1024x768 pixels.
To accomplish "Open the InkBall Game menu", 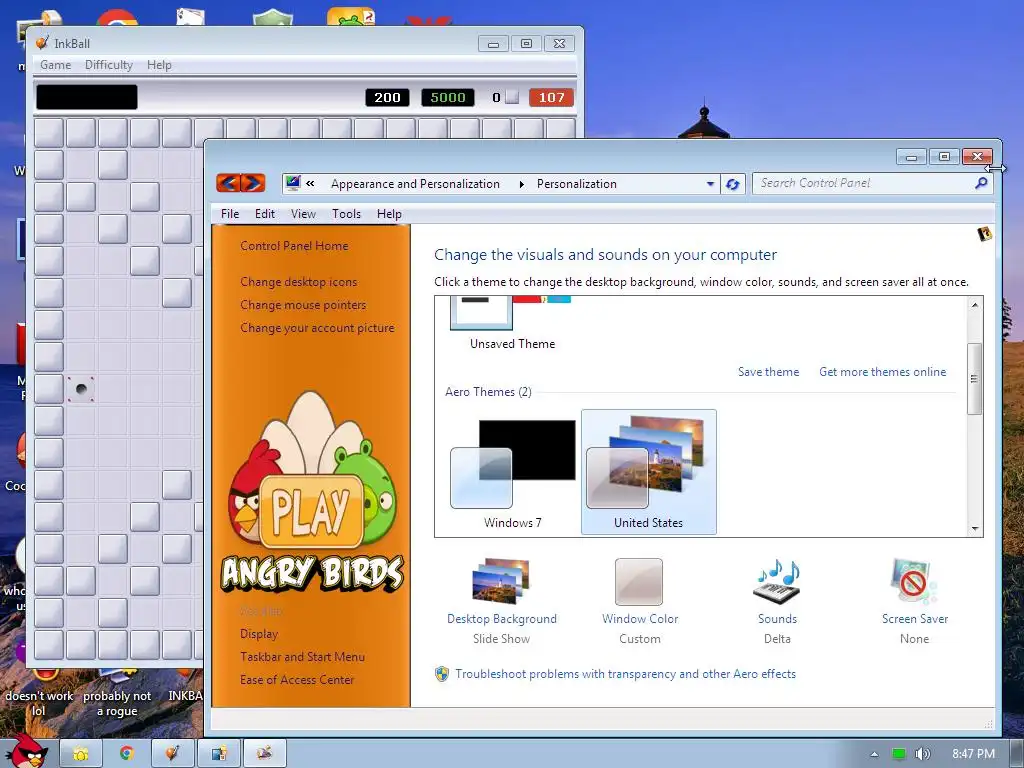I will pyautogui.click(x=56, y=65).
